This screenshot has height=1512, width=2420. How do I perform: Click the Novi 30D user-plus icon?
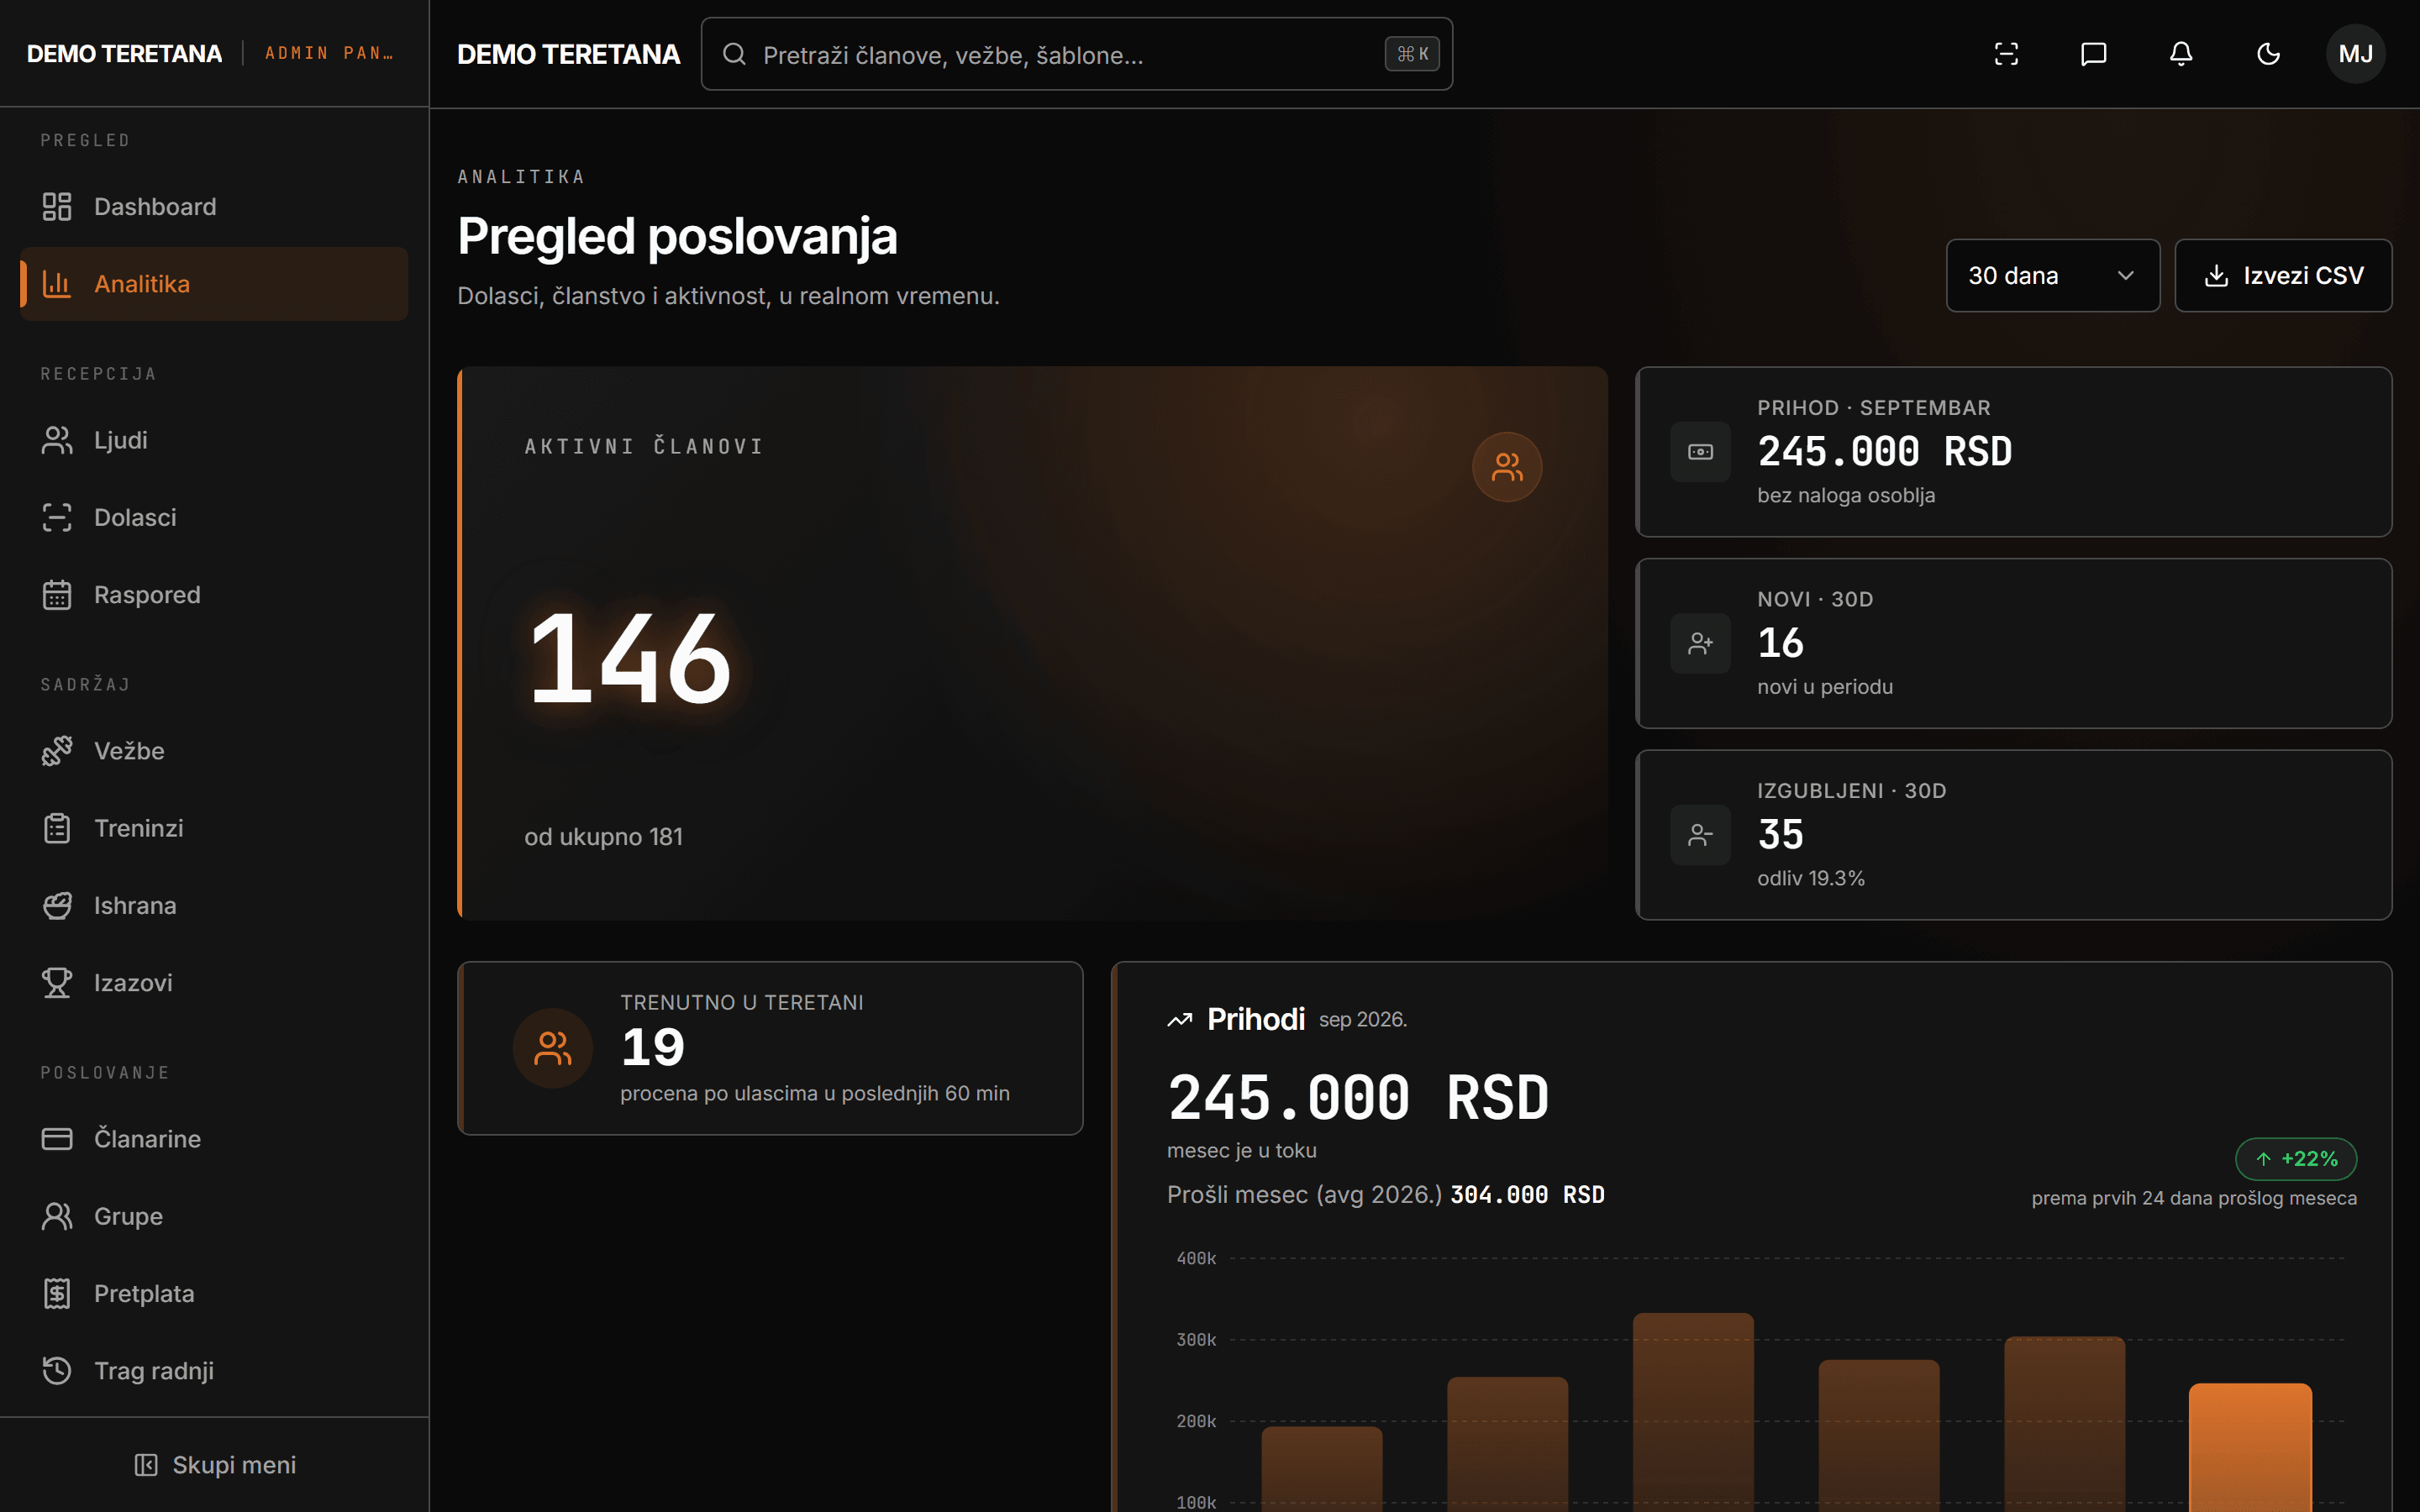[1700, 643]
